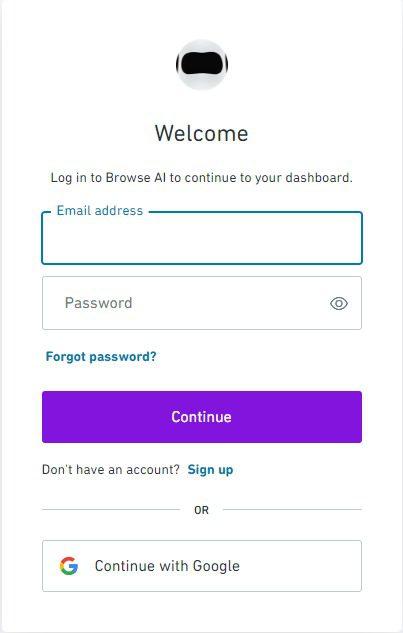Click the OR divider text

pyautogui.click(x=202, y=510)
